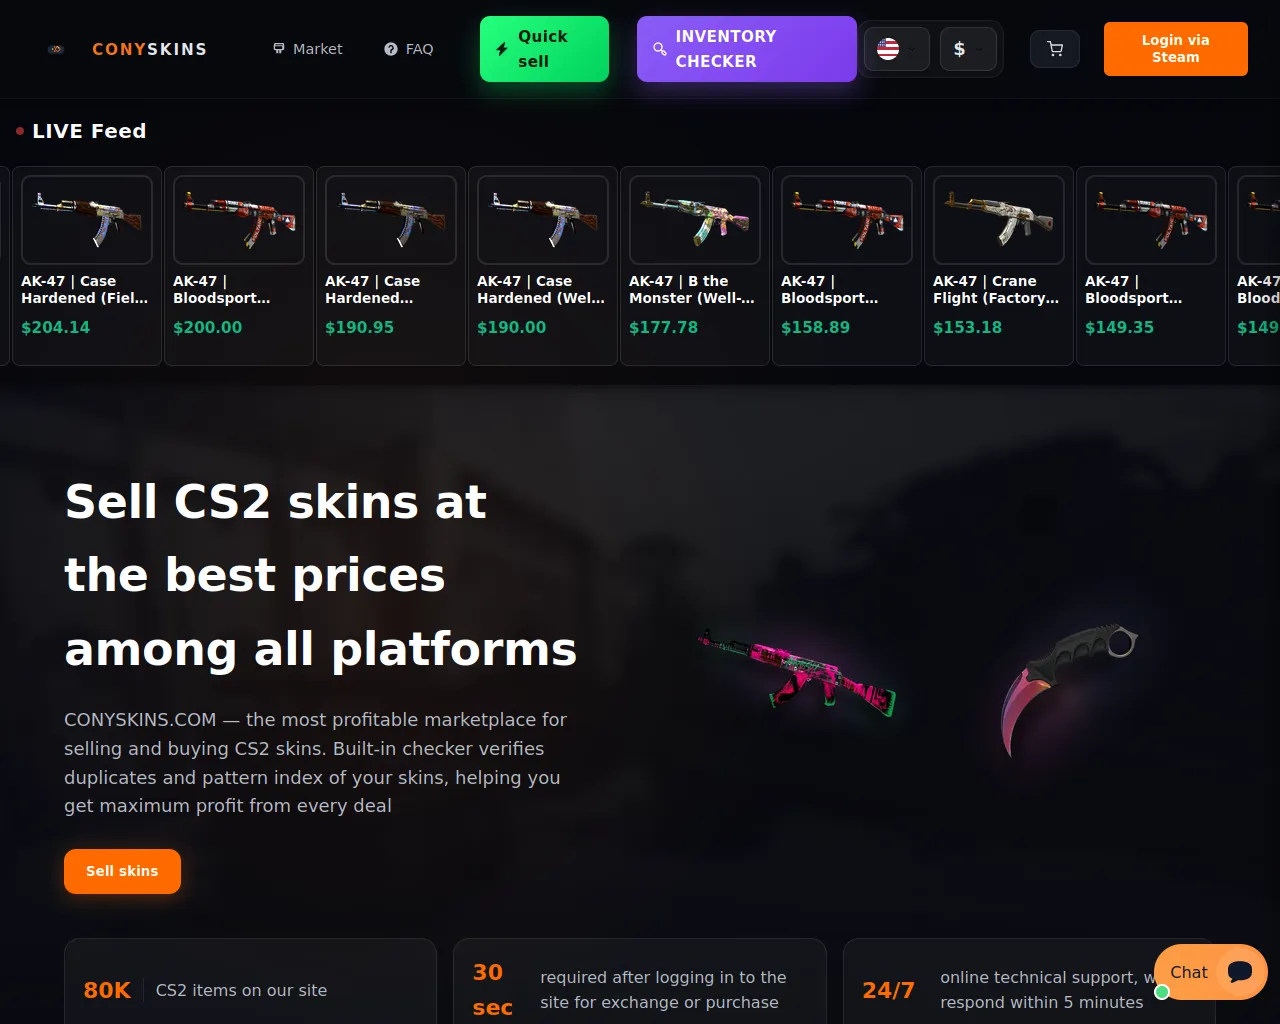1280x1024 pixels.
Task: Click the Market monitor icon
Action: pos(279,48)
